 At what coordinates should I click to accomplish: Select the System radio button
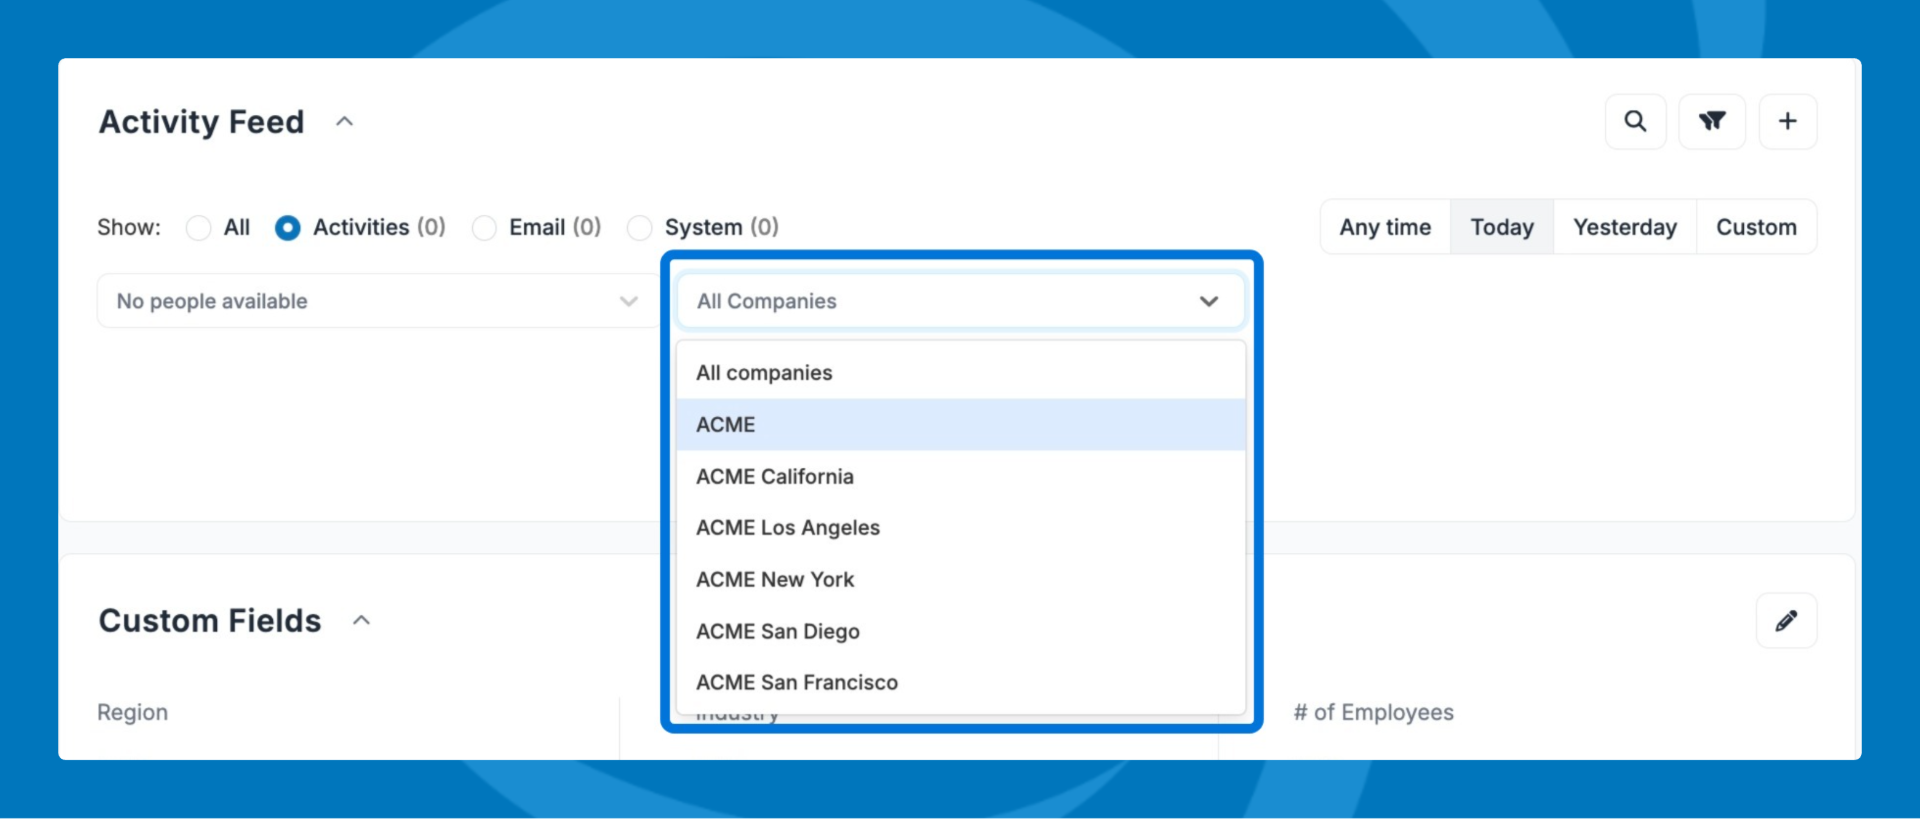coord(639,228)
